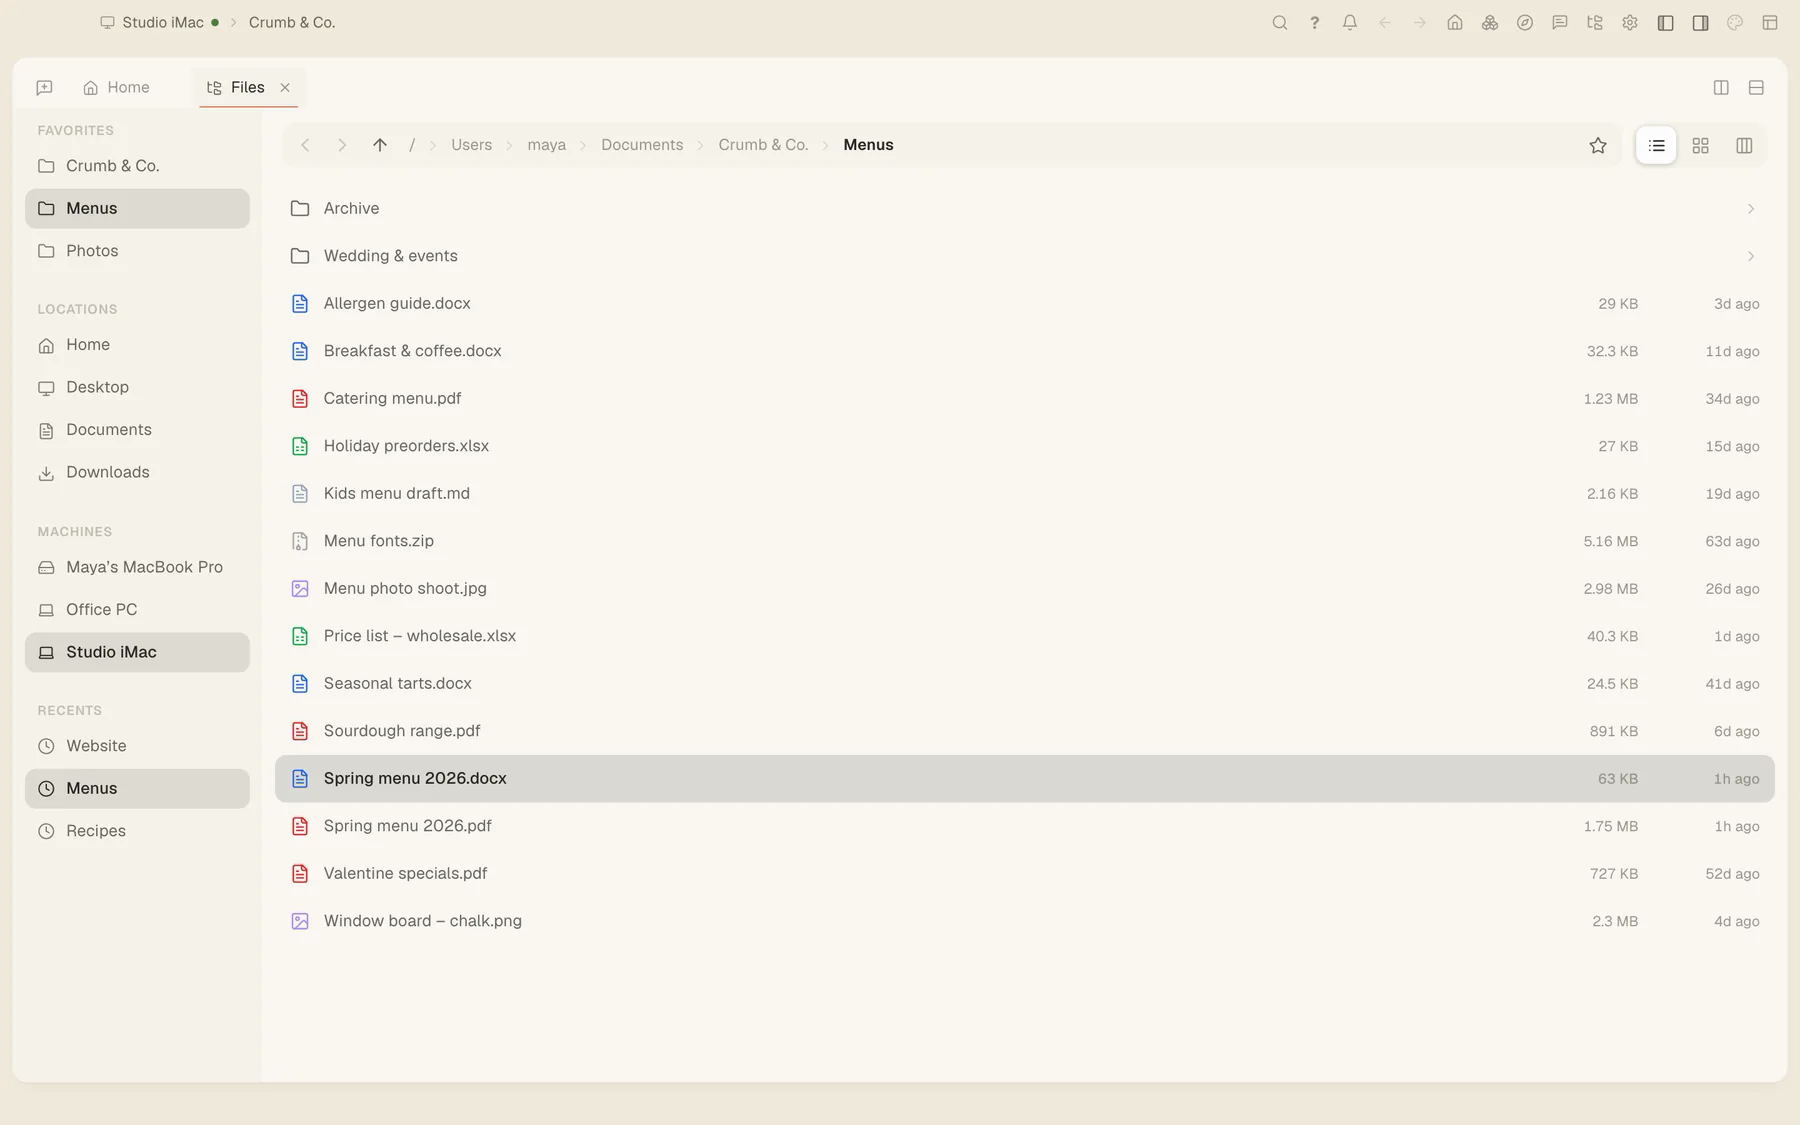This screenshot has width=1800, height=1125.
Task: Go forward with the path bar right chevron
Action: [342, 145]
